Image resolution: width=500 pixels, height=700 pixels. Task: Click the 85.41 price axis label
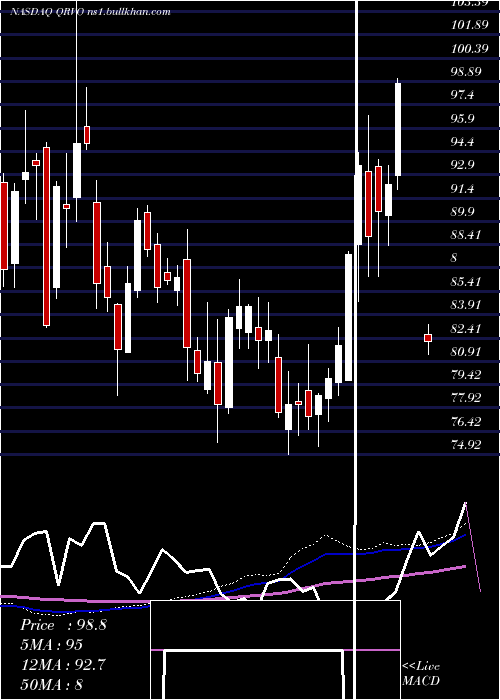(467, 282)
